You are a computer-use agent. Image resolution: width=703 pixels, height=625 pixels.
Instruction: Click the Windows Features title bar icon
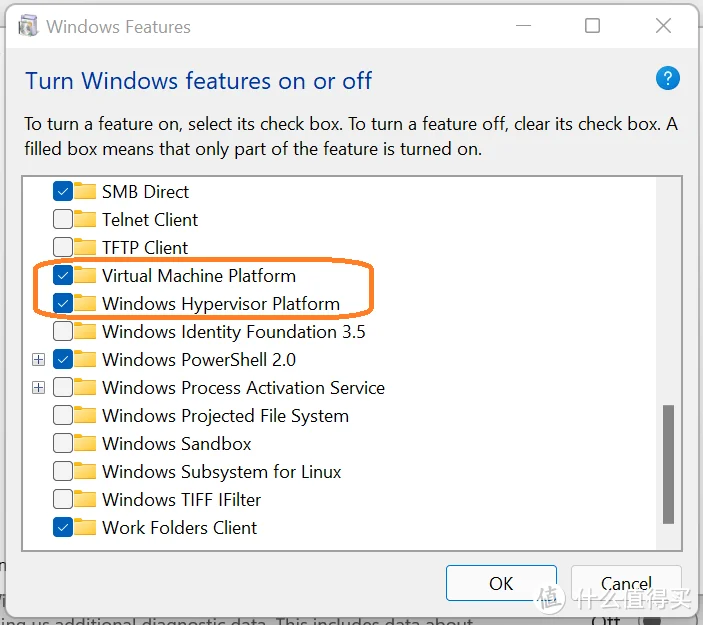click(28, 26)
